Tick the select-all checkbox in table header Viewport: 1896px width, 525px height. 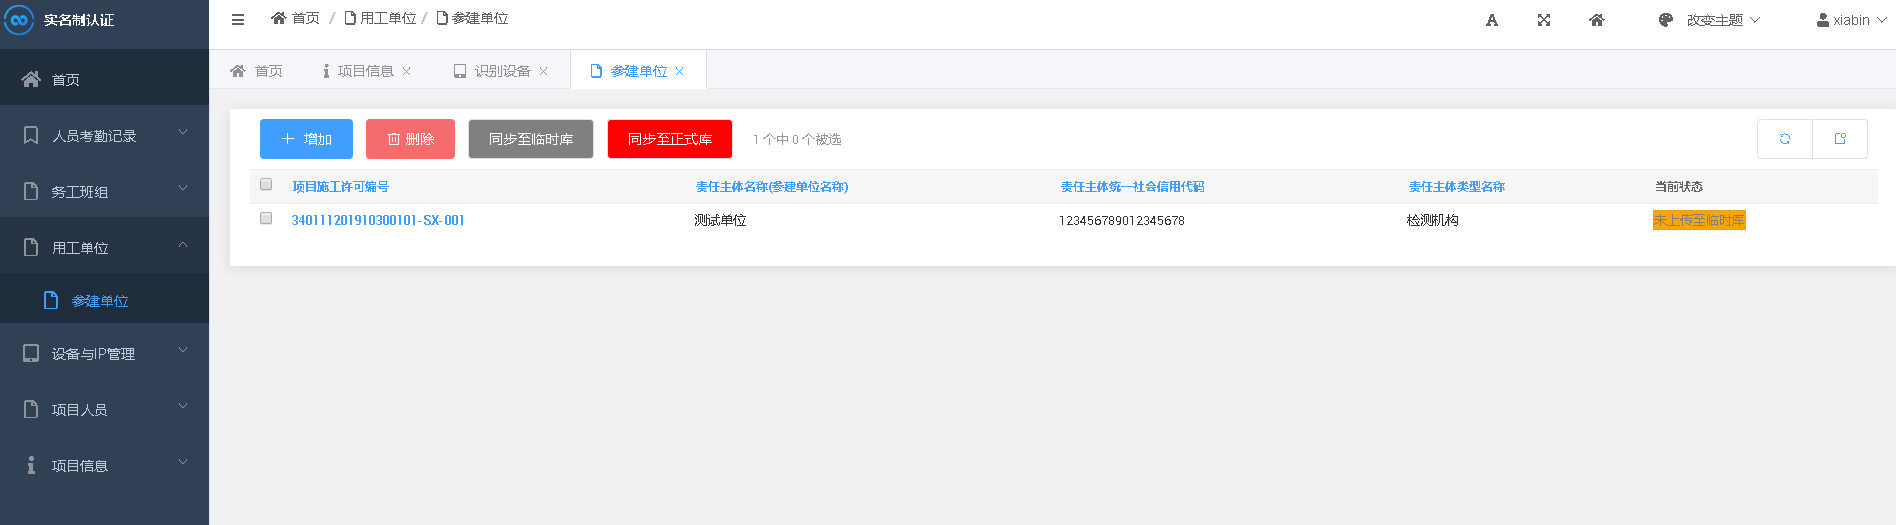[266, 184]
